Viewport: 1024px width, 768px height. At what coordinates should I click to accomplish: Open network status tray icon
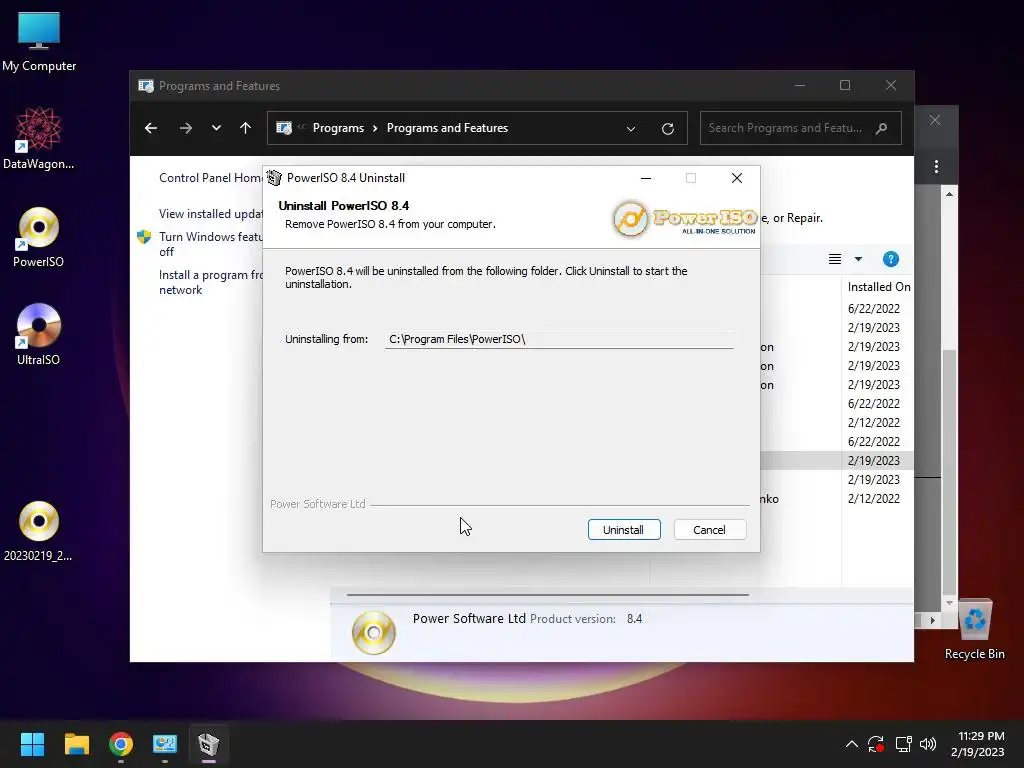pos(903,744)
